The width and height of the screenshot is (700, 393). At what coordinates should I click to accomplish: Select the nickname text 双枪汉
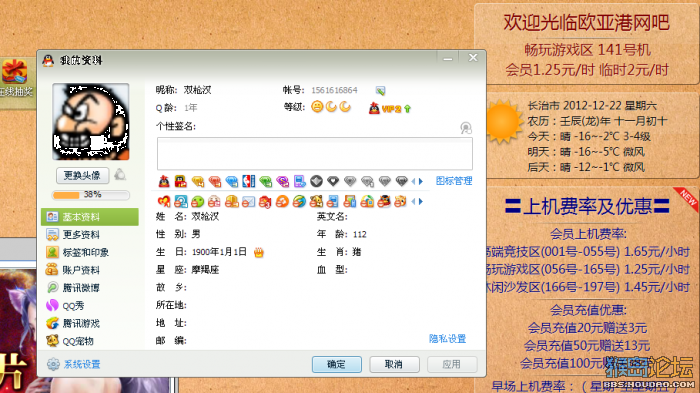(x=197, y=90)
